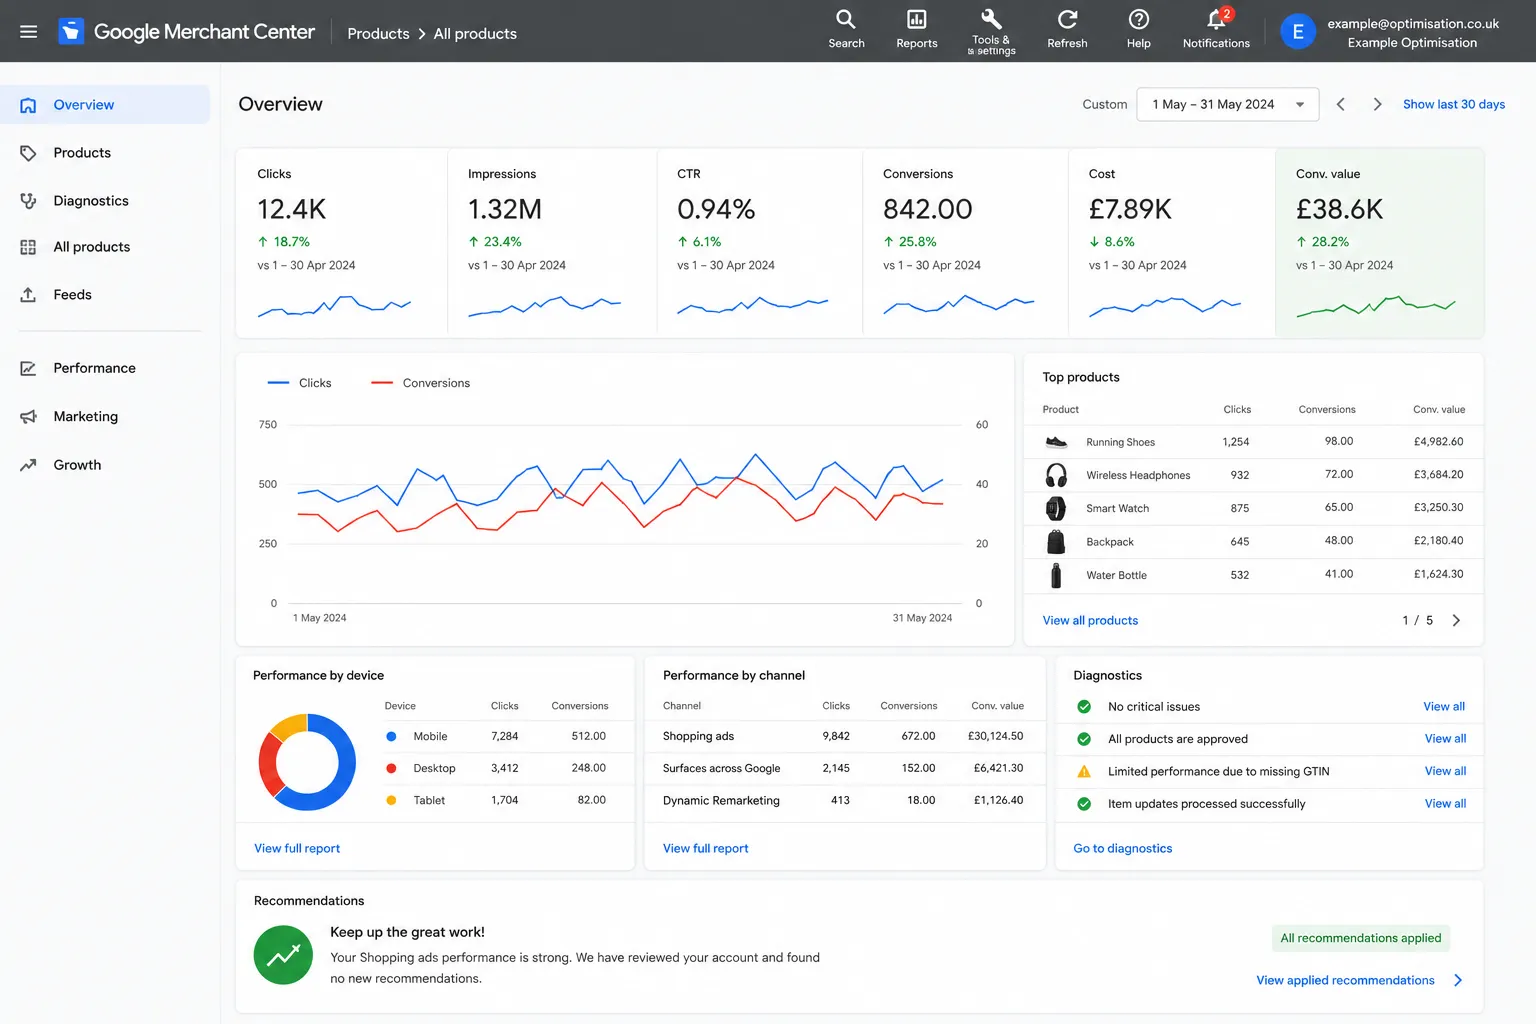
Task: Click the Mobile blue legend dot
Action: tap(391, 736)
